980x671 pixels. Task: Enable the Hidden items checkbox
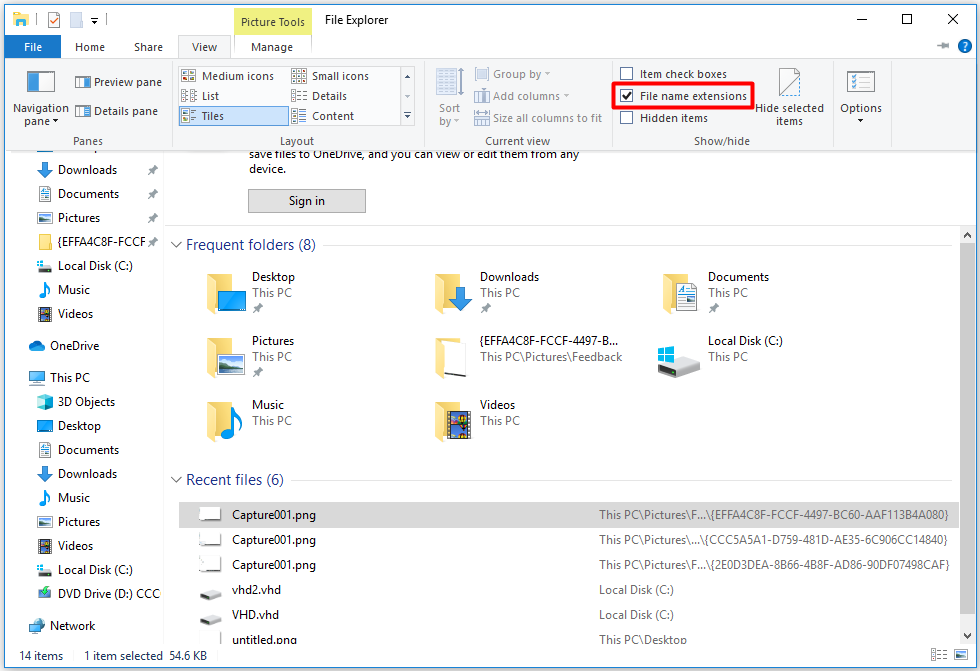(x=627, y=118)
